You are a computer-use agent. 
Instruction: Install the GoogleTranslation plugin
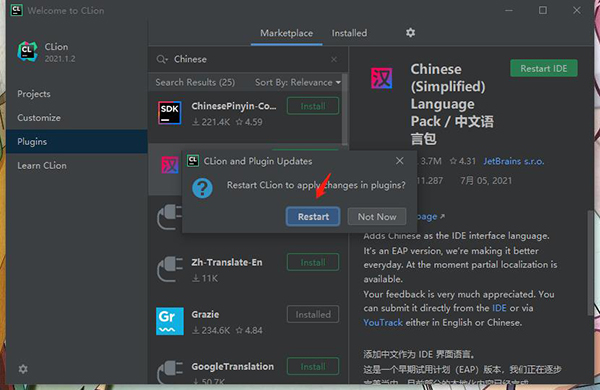pyautogui.click(x=313, y=366)
